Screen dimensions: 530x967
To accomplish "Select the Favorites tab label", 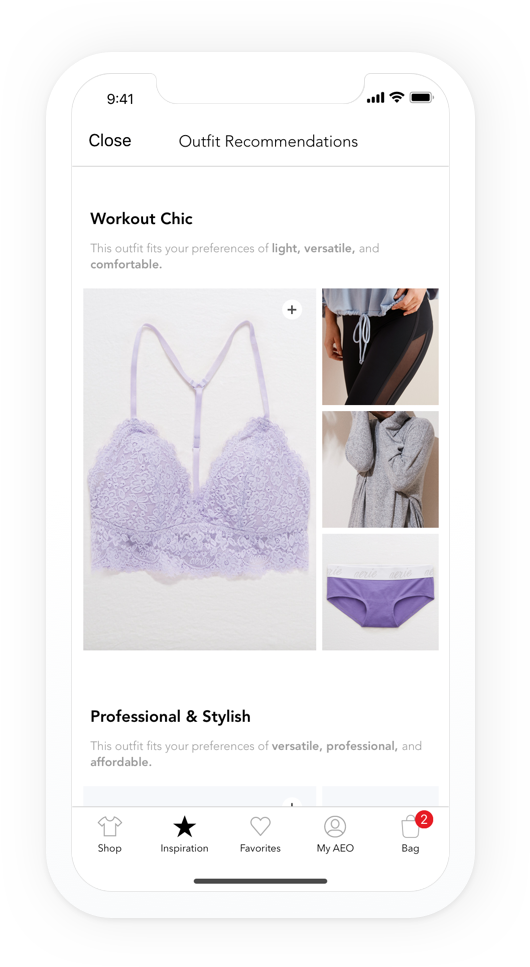I will click(260, 848).
